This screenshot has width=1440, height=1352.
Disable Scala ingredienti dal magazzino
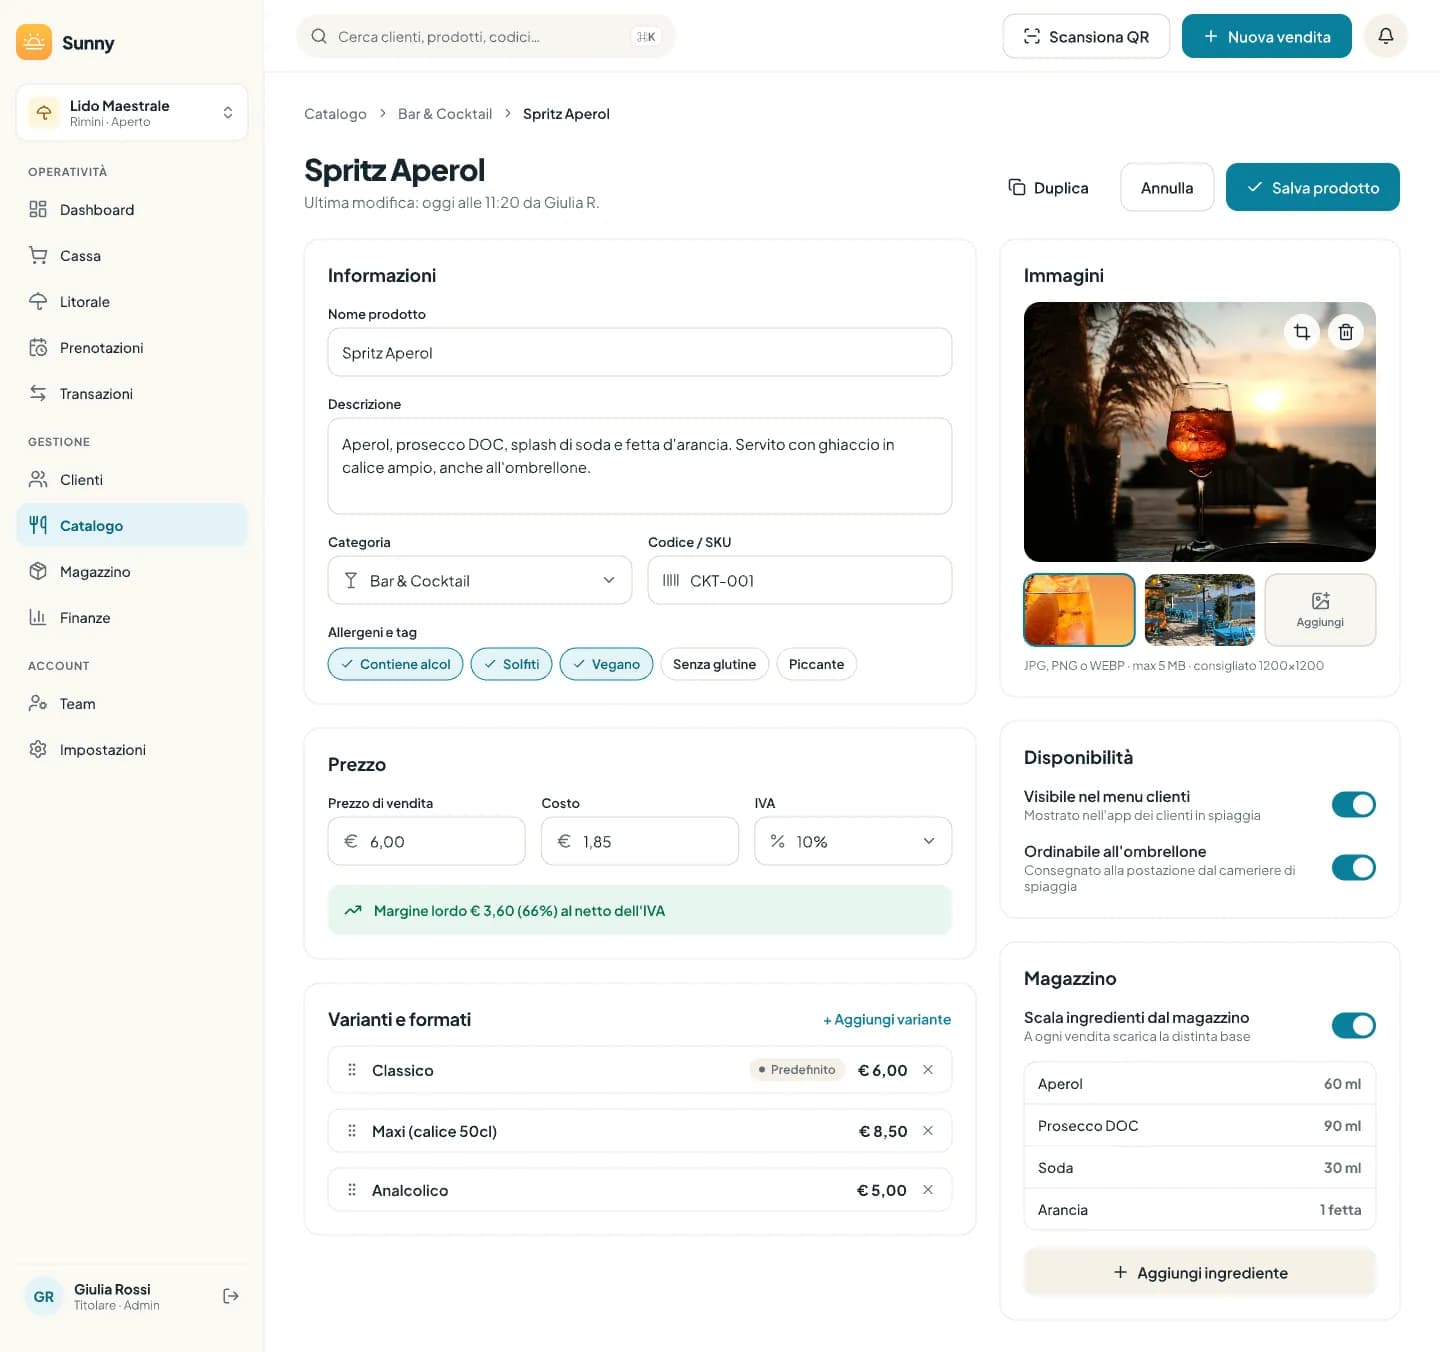(1354, 1025)
